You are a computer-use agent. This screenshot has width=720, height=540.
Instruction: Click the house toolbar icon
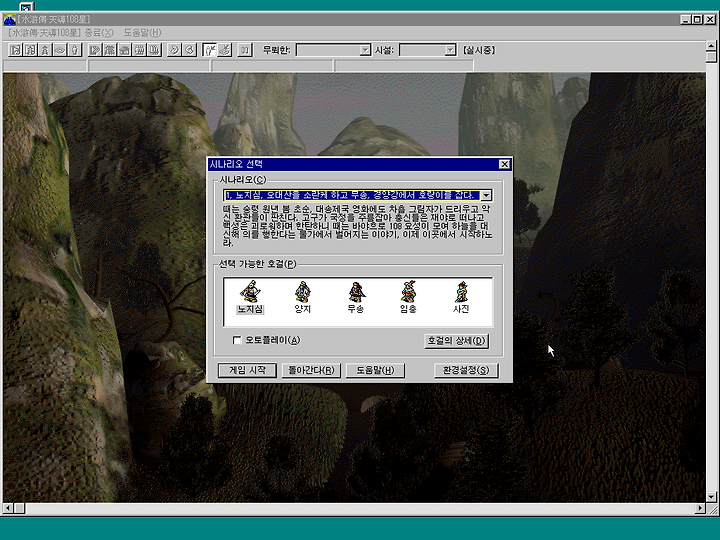click(x=124, y=50)
